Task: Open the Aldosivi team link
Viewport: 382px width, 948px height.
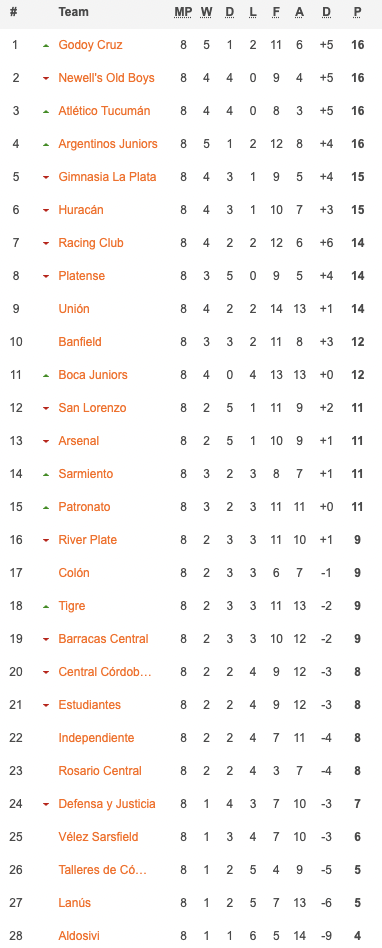Action: (79, 936)
